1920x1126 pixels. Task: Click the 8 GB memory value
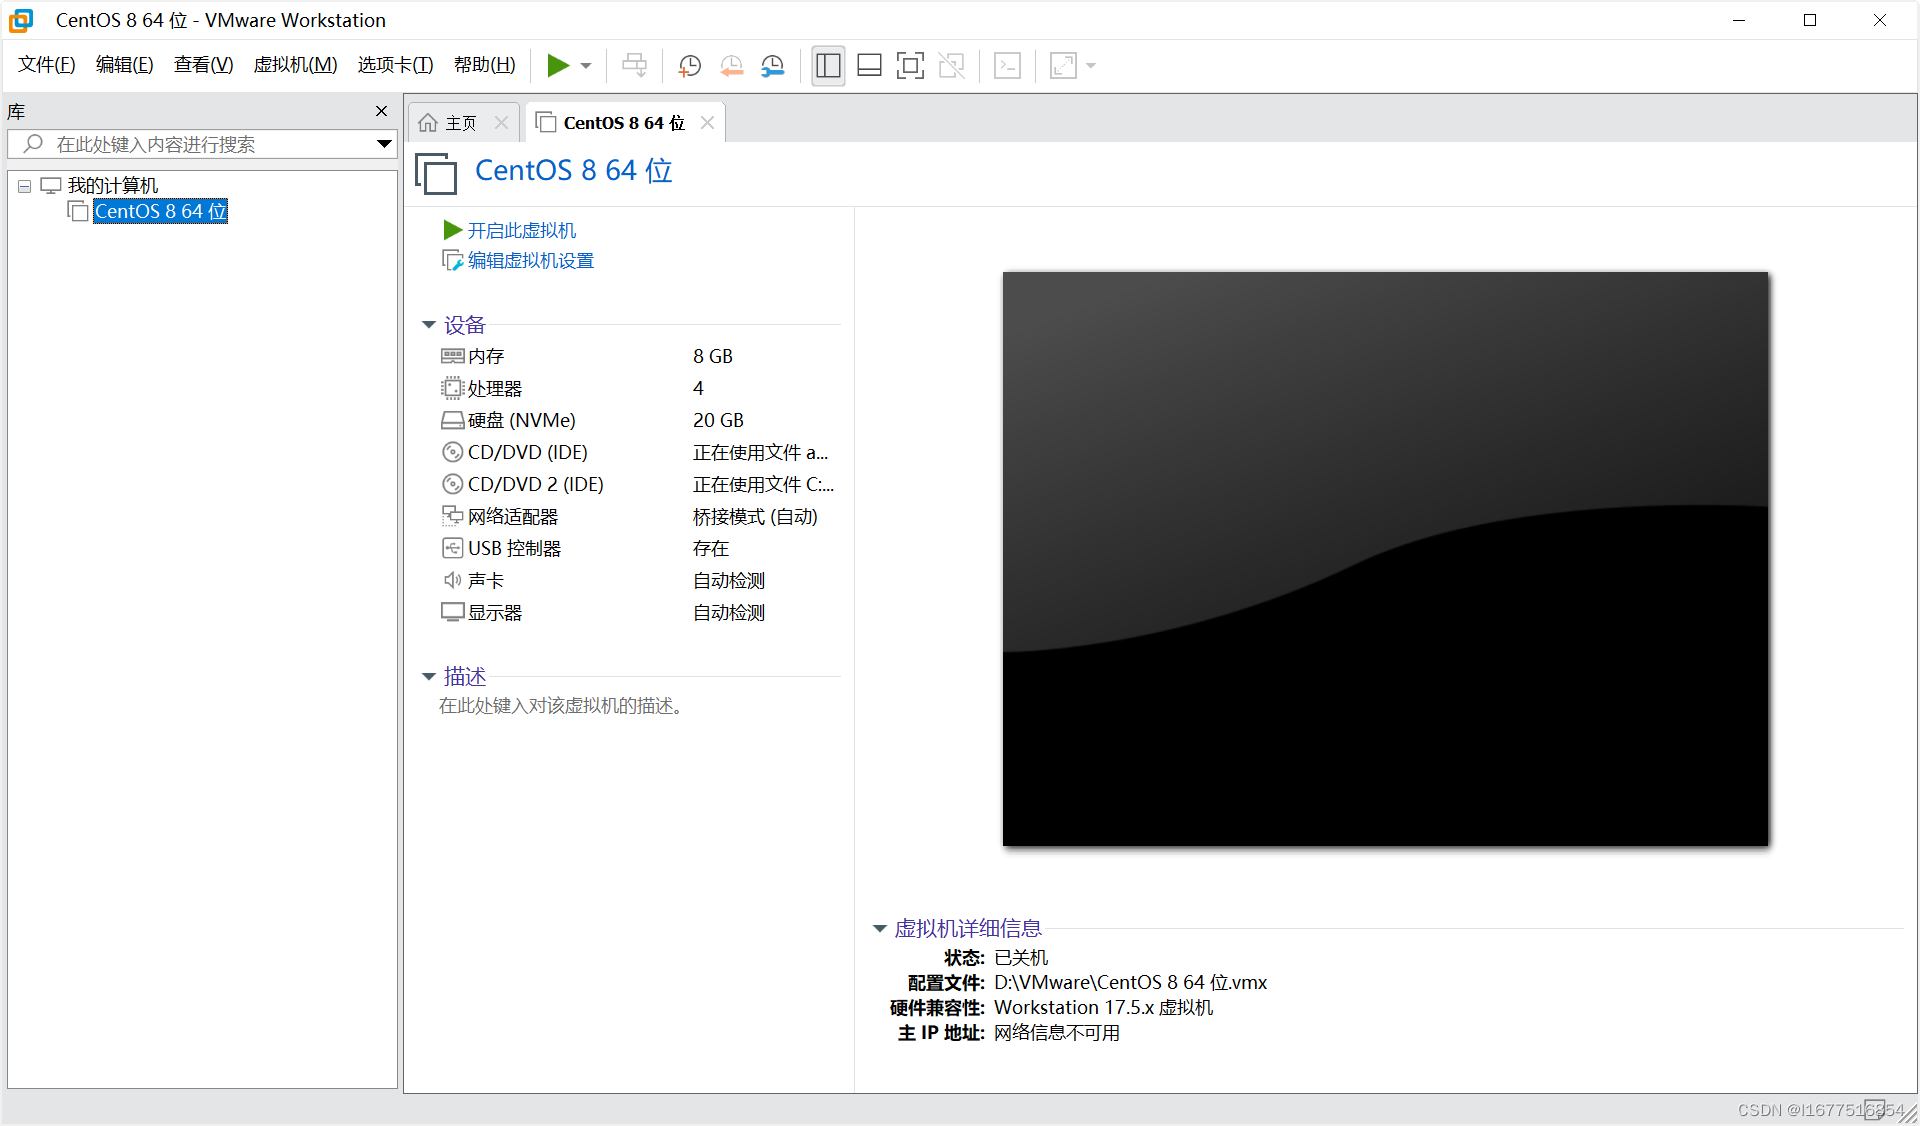point(713,357)
